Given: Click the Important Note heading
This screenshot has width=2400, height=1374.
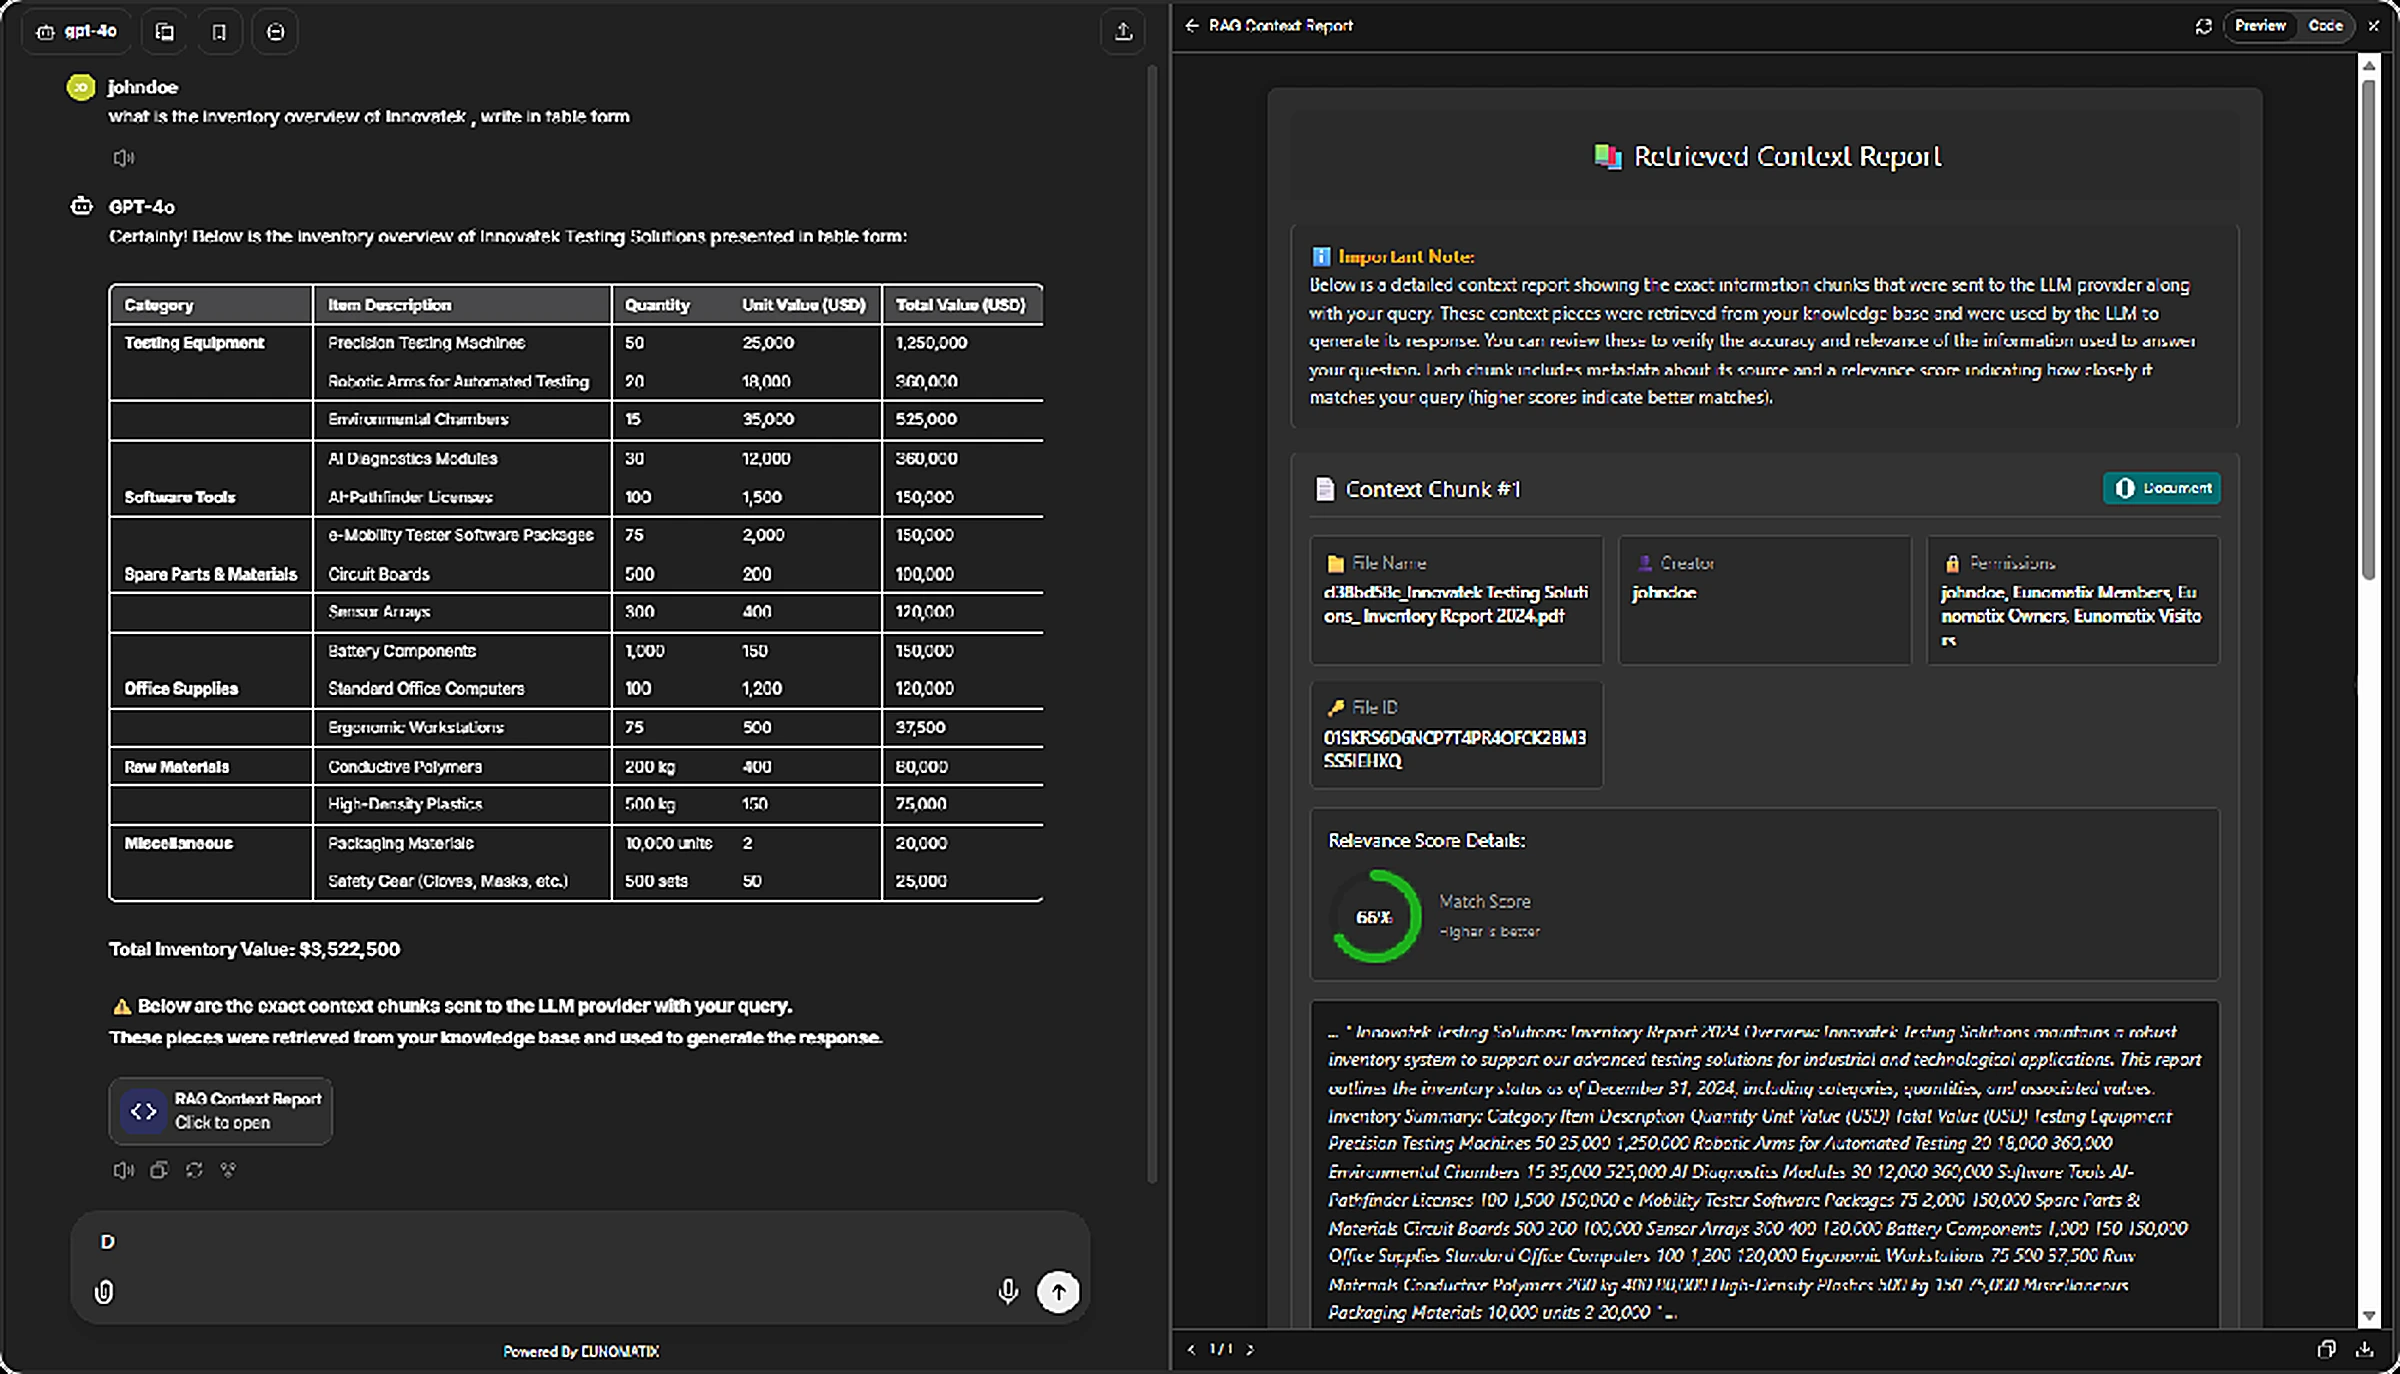Looking at the screenshot, I should click(x=1406, y=257).
